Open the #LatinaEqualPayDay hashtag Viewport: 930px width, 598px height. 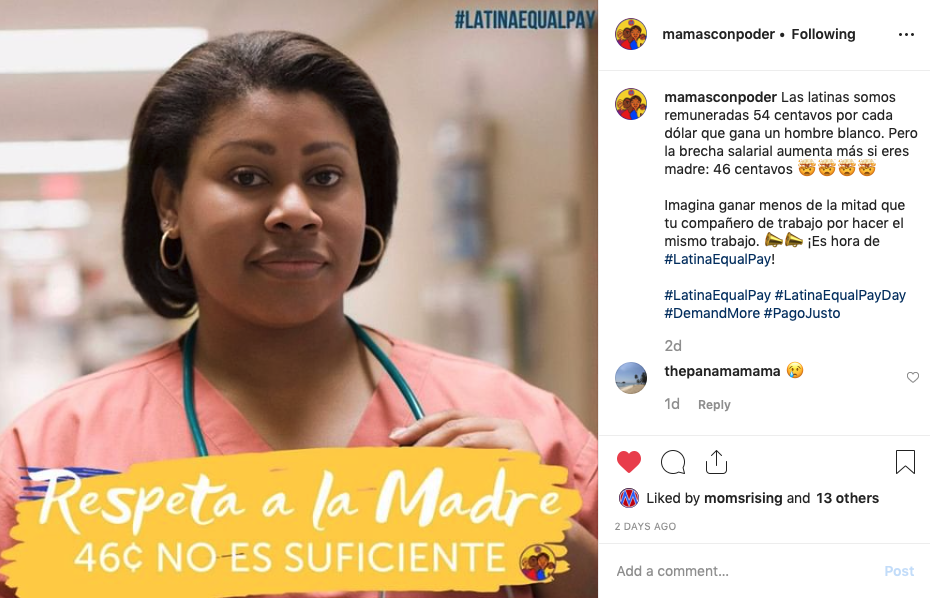click(840, 295)
